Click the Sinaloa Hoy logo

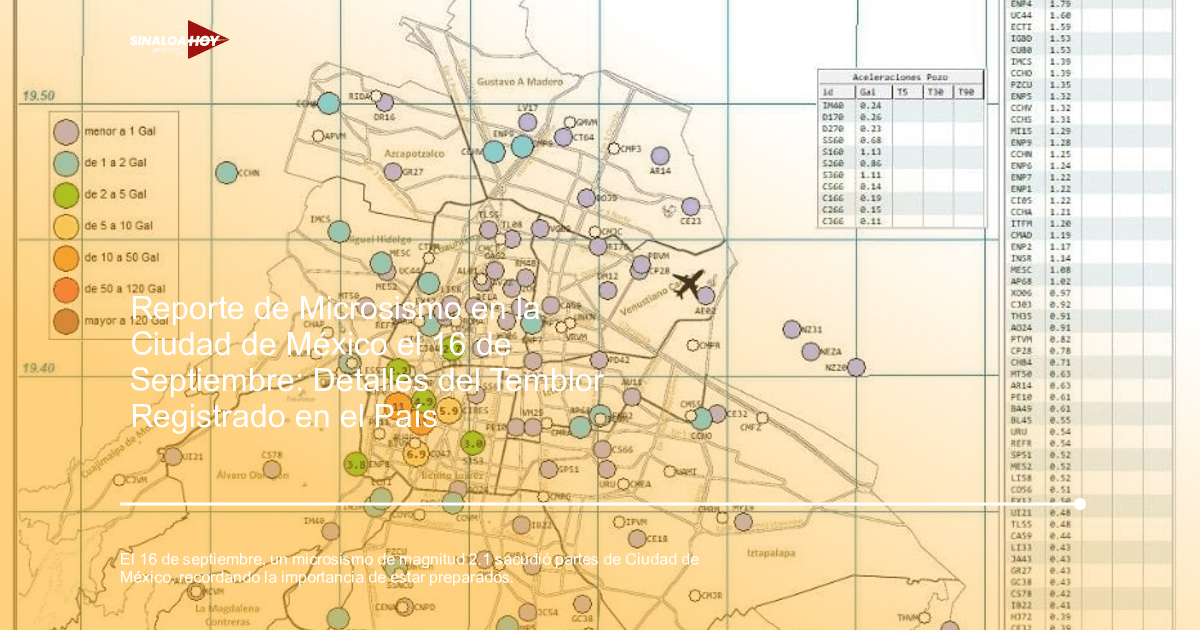(x=178, y=40)
